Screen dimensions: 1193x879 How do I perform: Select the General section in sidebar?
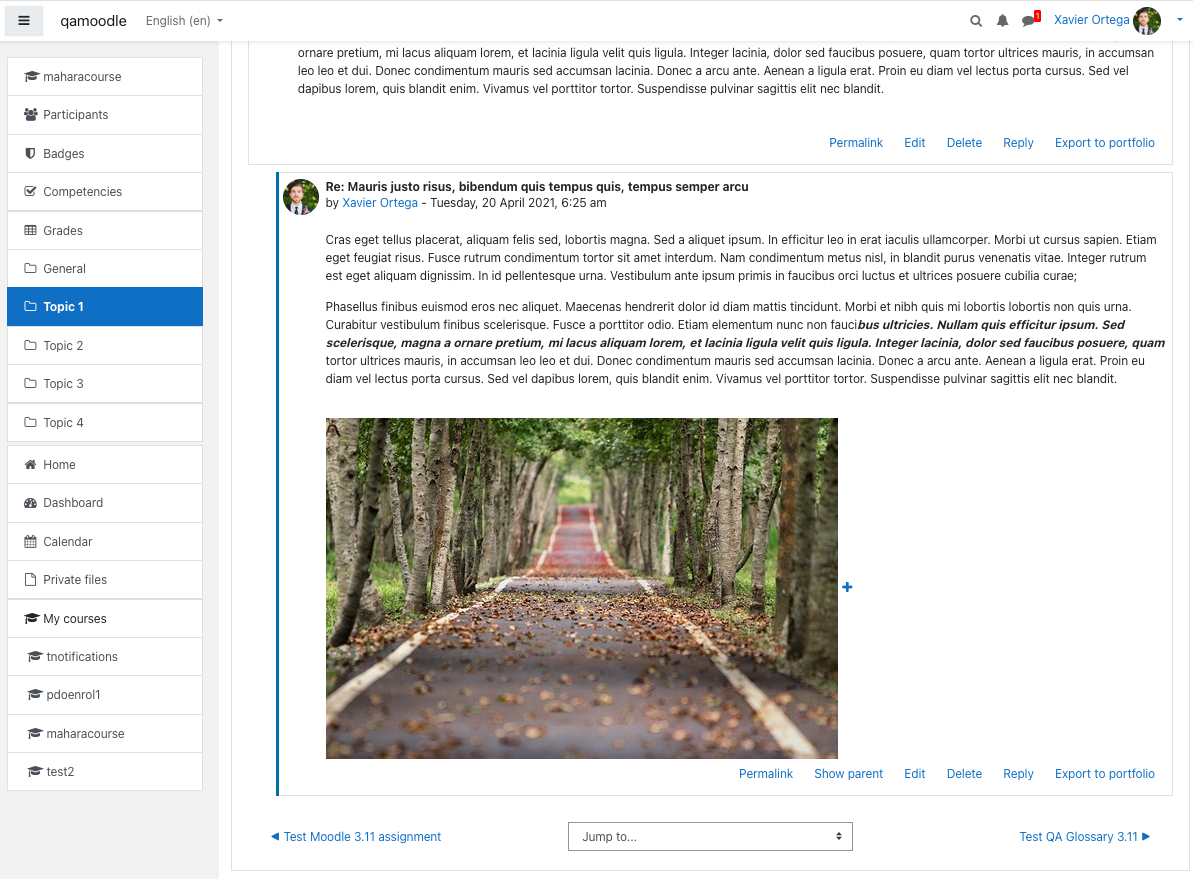pos(105,269)
